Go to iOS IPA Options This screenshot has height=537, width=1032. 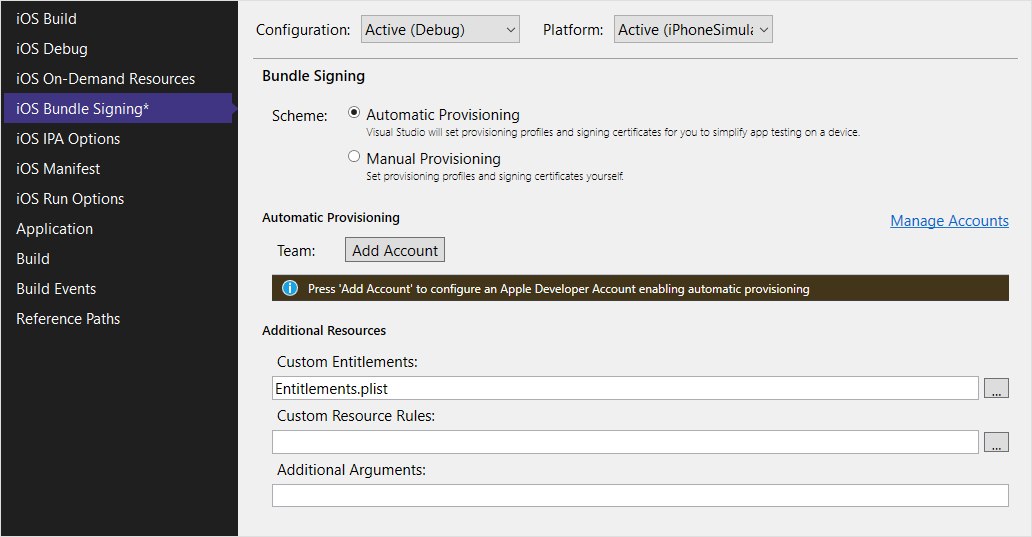[x=68, y=139]
